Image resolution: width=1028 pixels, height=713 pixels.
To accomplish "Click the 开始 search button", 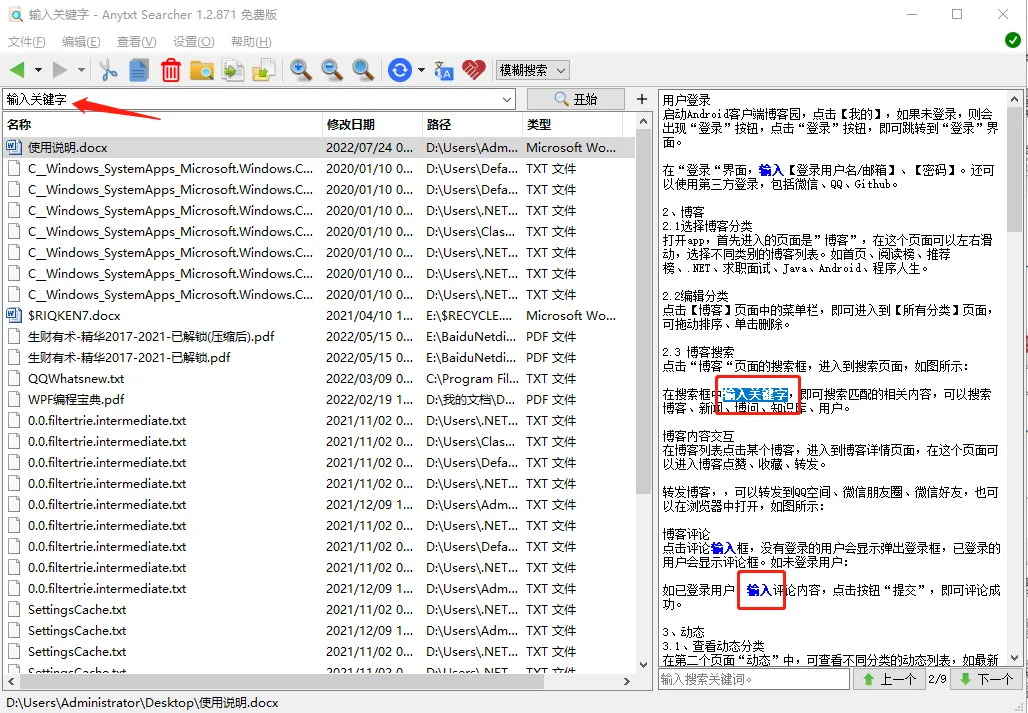I will (x=576, y=99).
